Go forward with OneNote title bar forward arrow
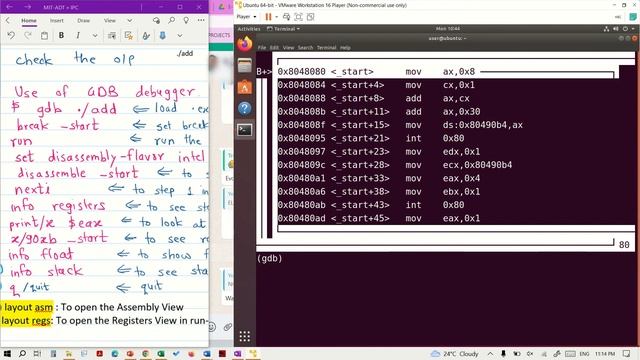Screen dimensions: 640x360 (27, 7)
